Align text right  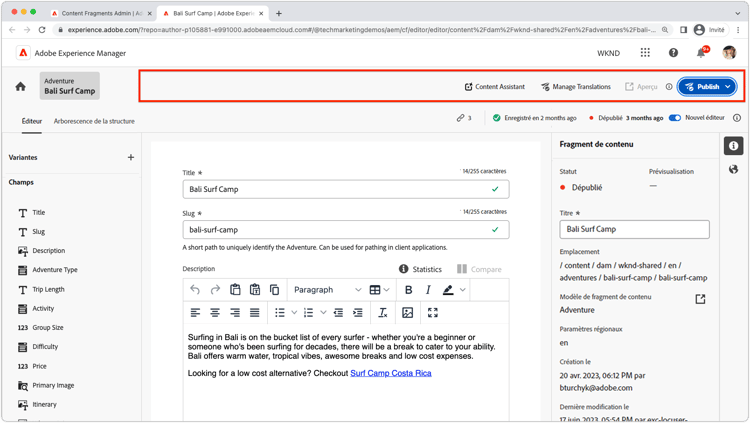235,312
